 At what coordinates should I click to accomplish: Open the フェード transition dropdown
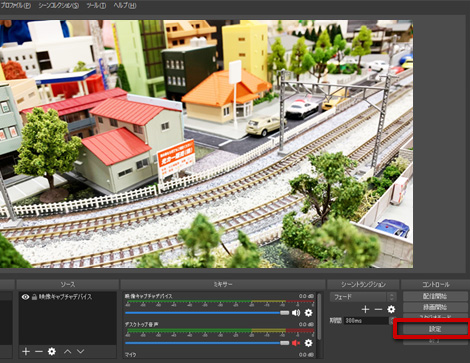363,297
